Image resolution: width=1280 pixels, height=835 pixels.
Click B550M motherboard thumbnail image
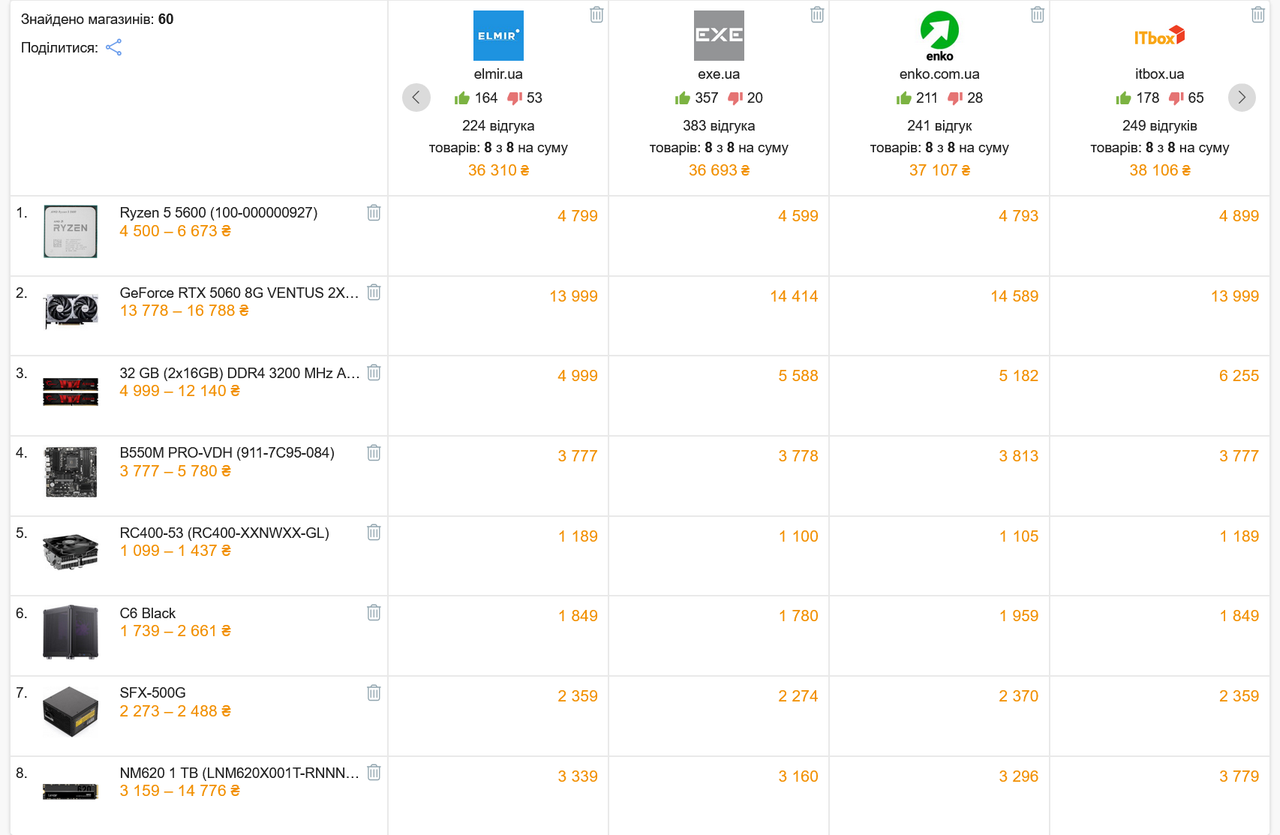70,471
